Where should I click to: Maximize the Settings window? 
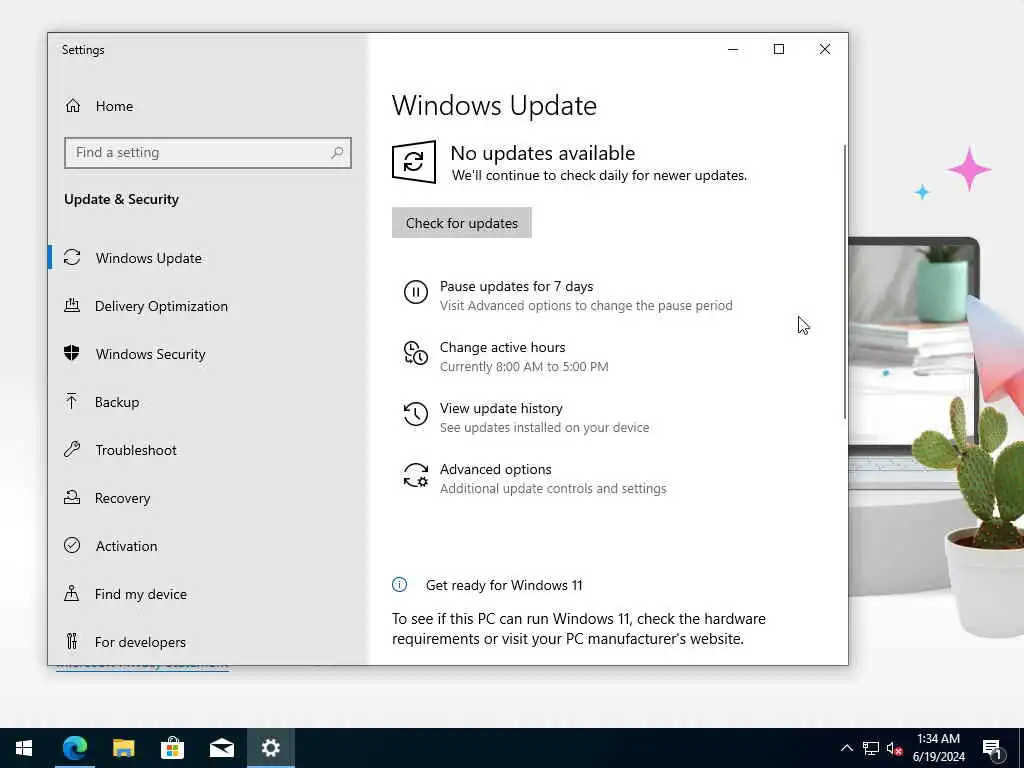[x=778, y=50]
